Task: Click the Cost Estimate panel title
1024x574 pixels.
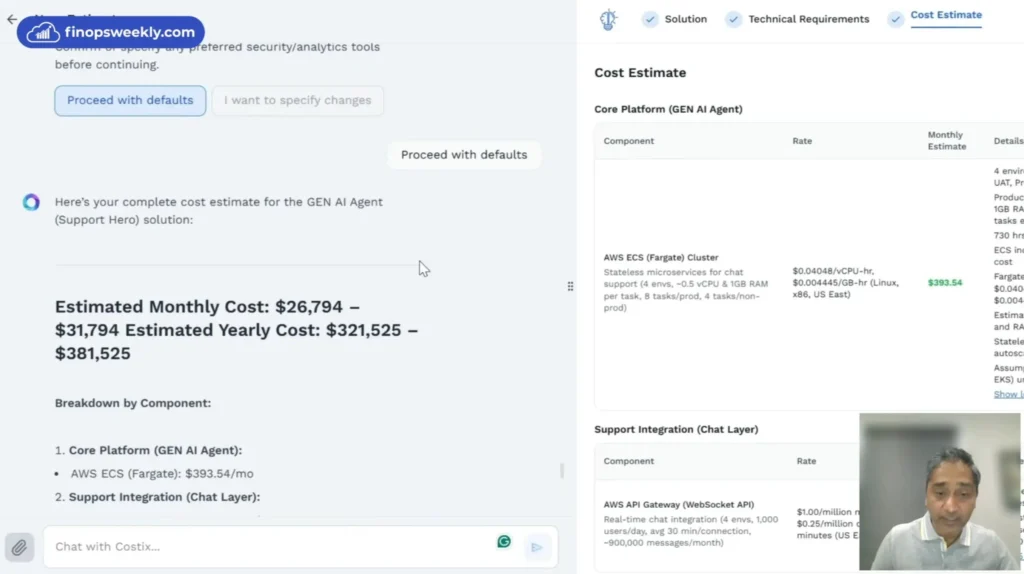Action: click(x=640, y=72)
